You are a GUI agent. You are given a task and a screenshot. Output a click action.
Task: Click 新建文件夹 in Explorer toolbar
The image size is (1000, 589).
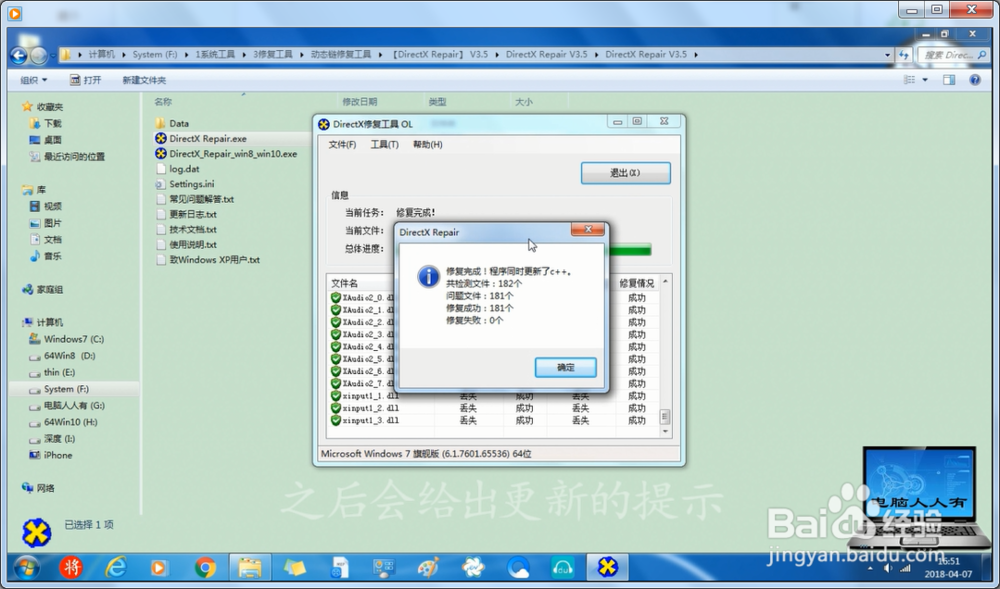tap(144, 80)
